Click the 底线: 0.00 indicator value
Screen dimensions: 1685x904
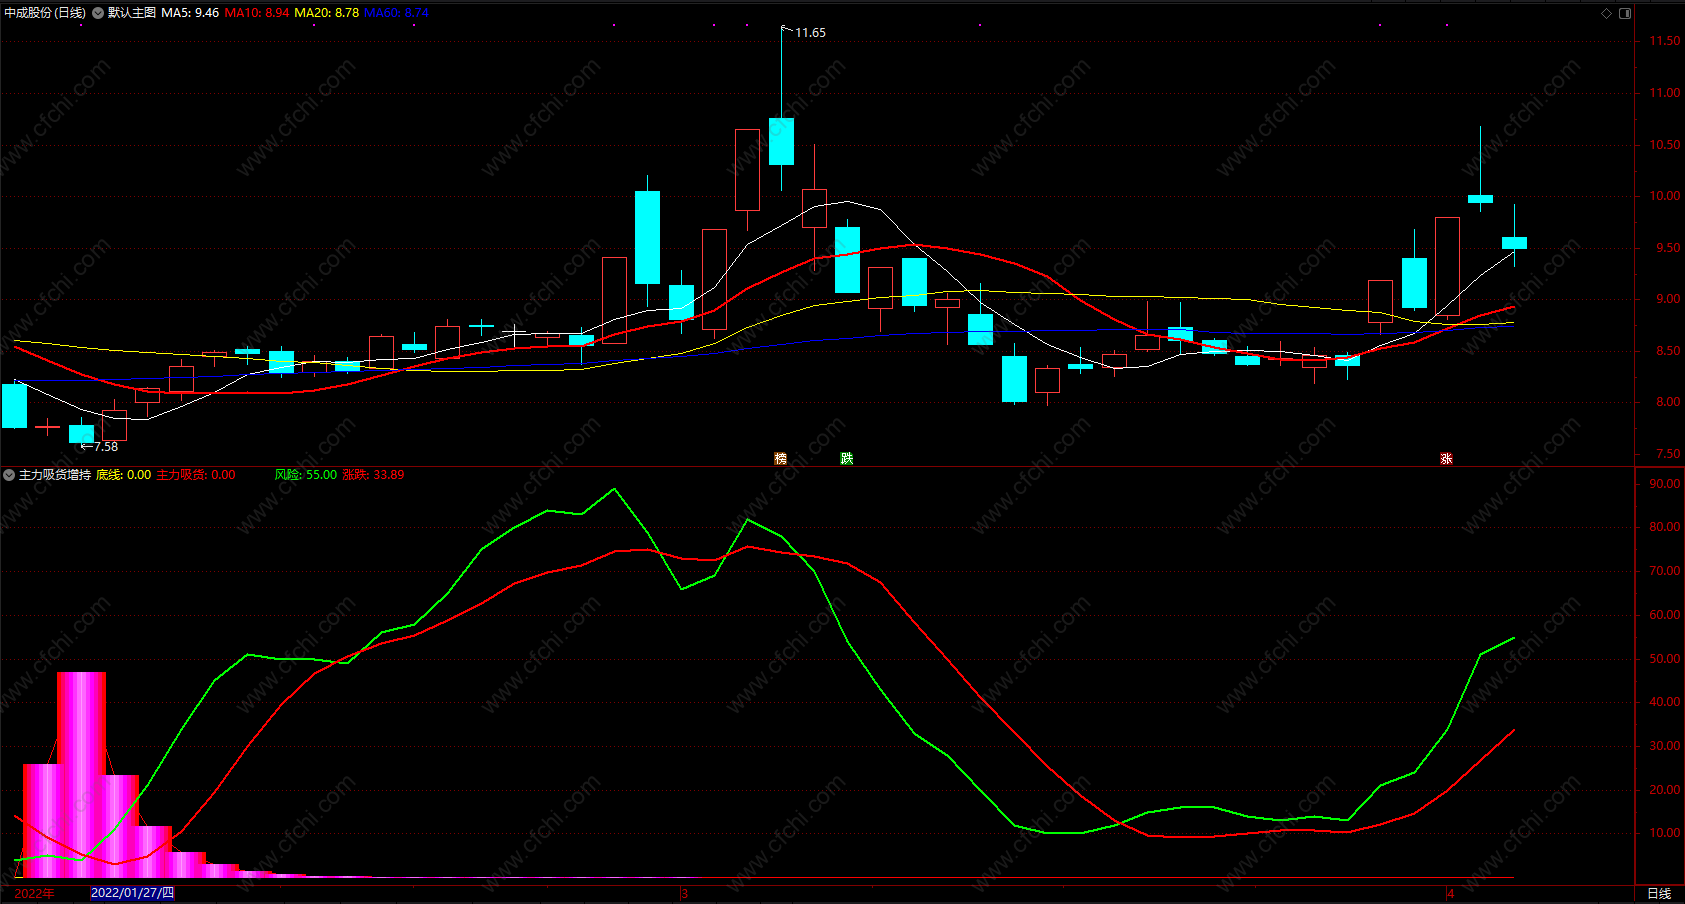point(124,475)
